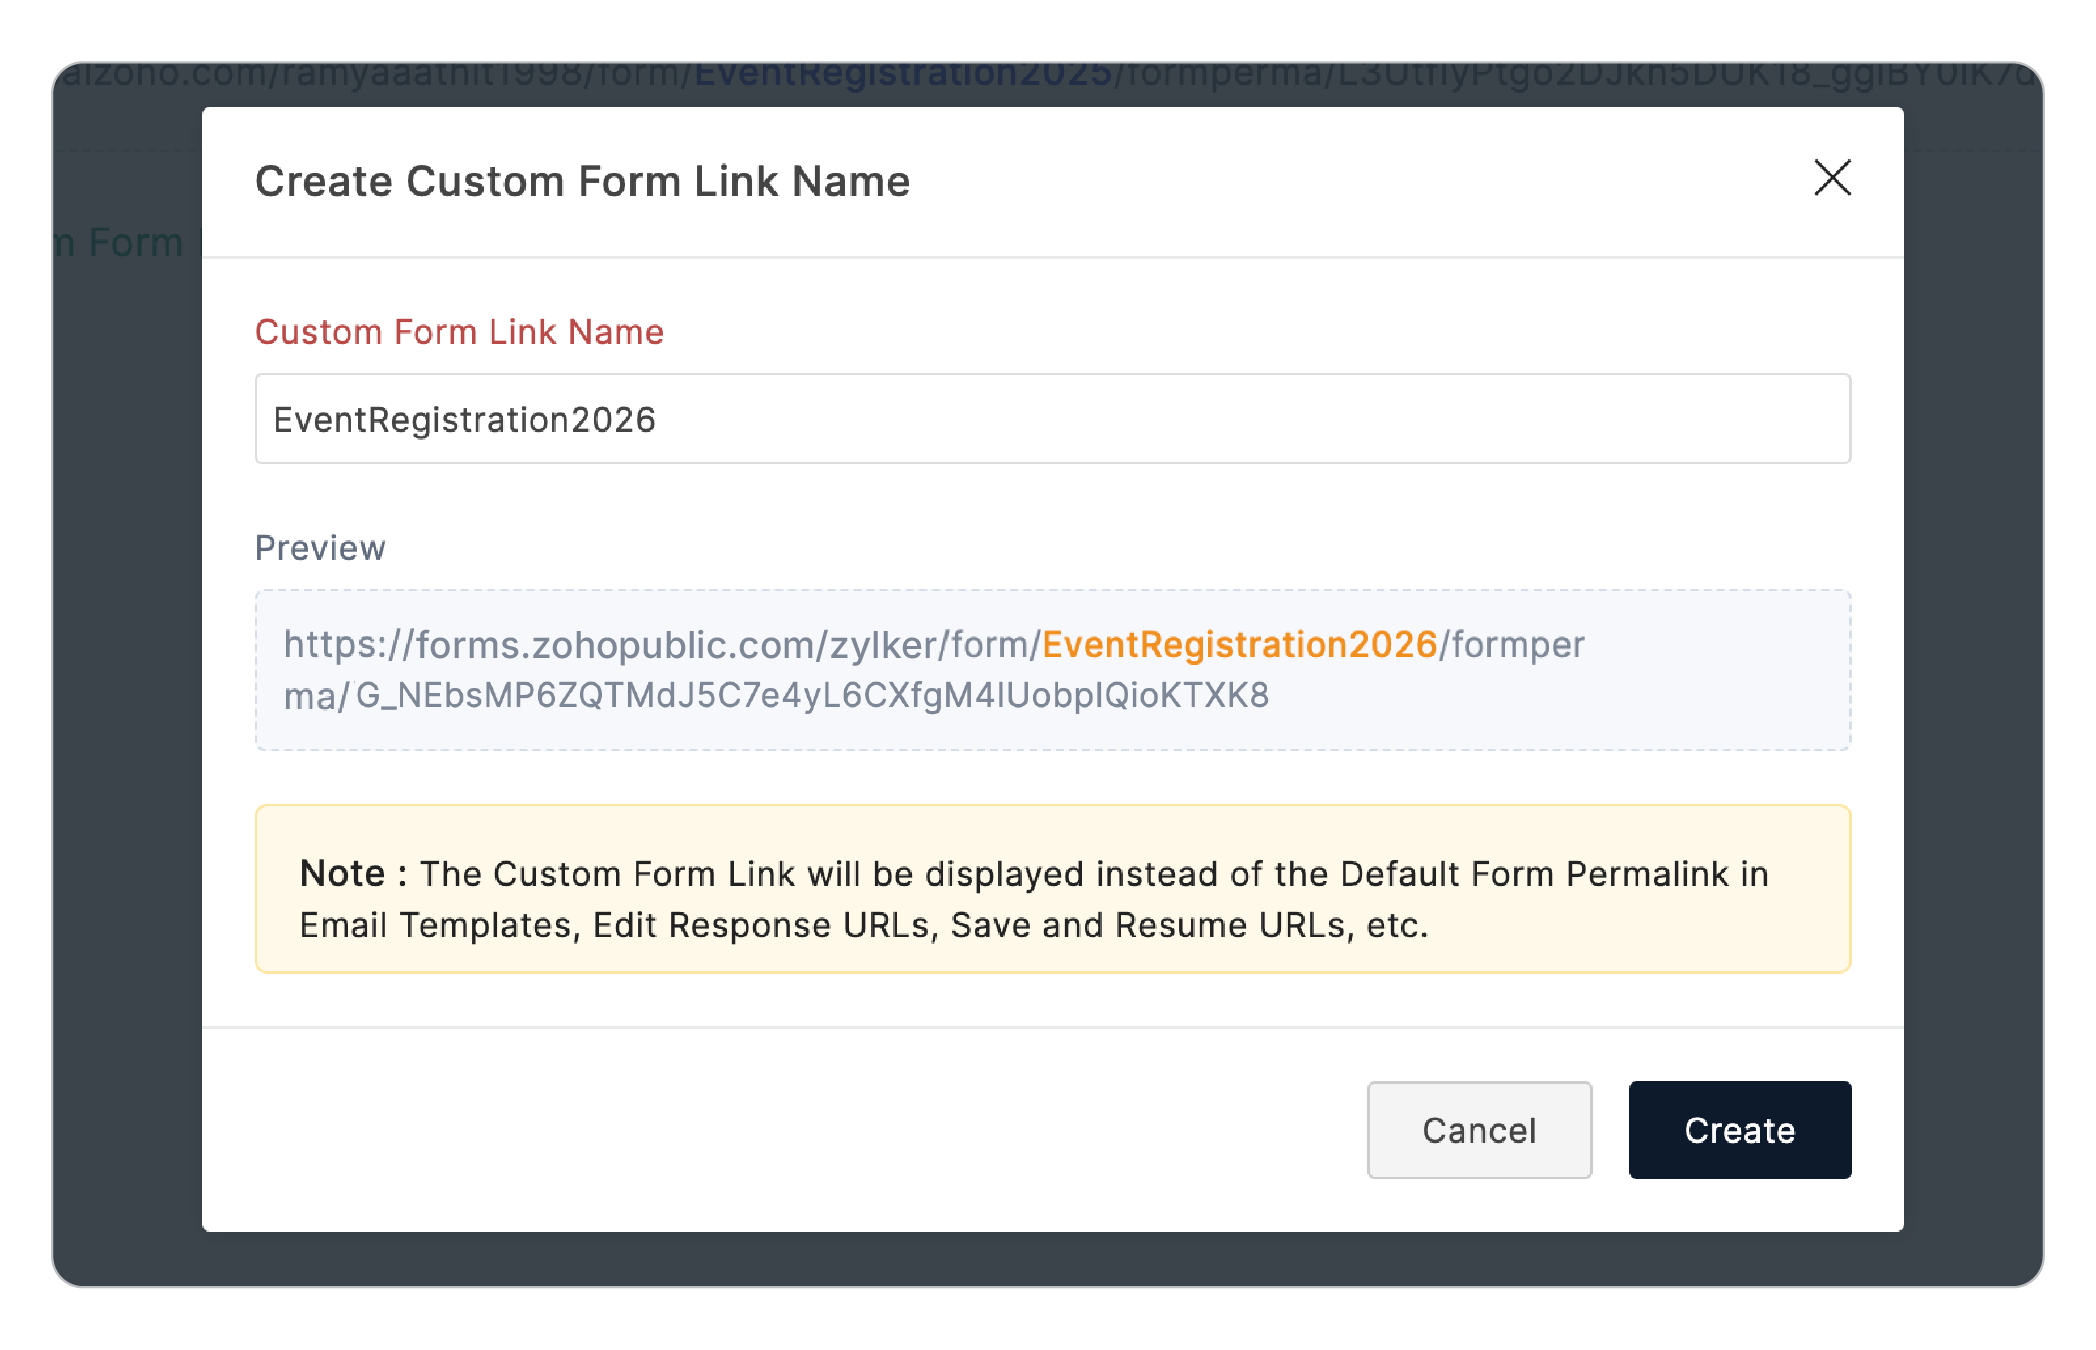Click inside the Custom Form Link Name field
The image size is (2096, 1350).
pyautogui.click(x=1050, y=419)
